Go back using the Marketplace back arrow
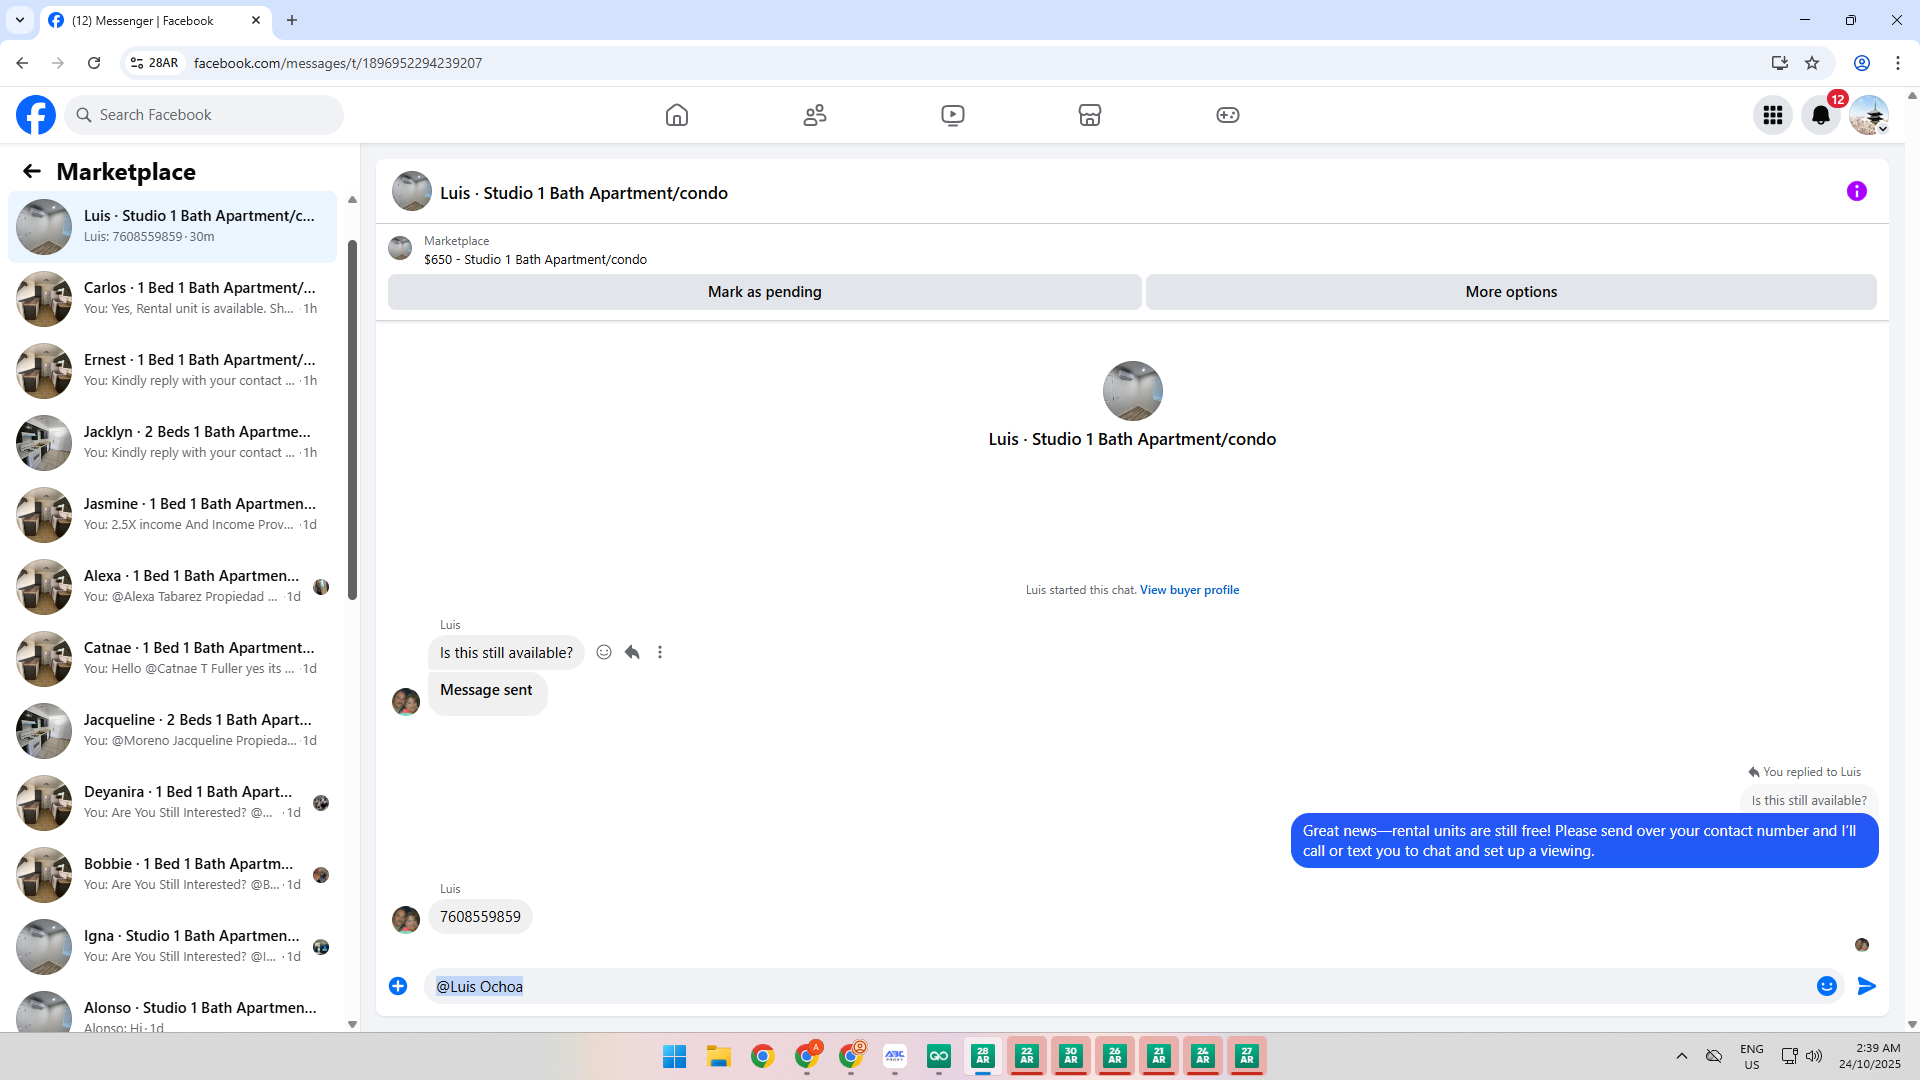 point(32,172)
